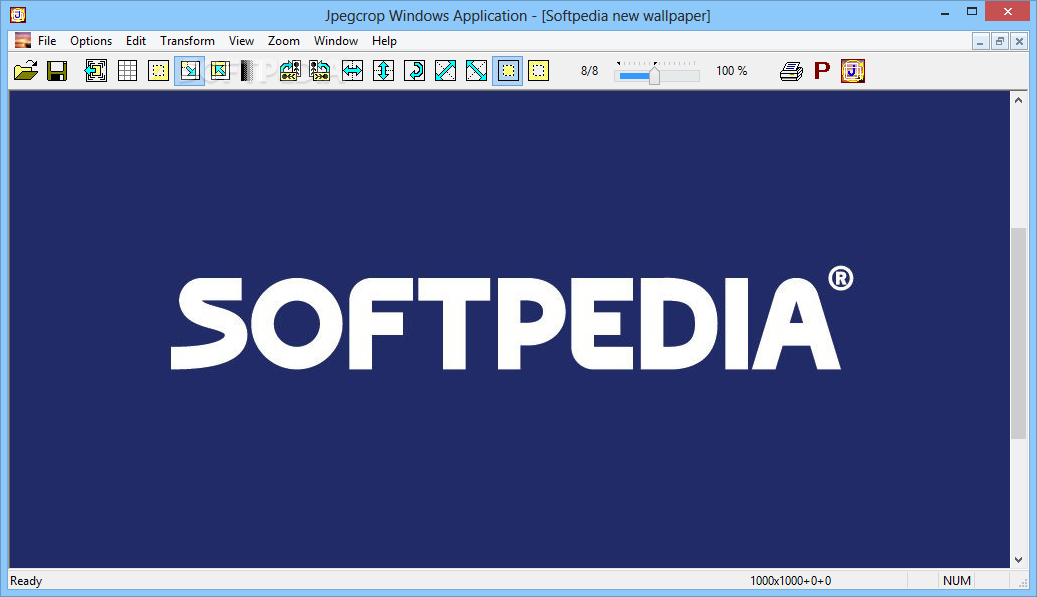Click the vertical scrollbar thumb
The image size is (1037, 597).
1018,333
